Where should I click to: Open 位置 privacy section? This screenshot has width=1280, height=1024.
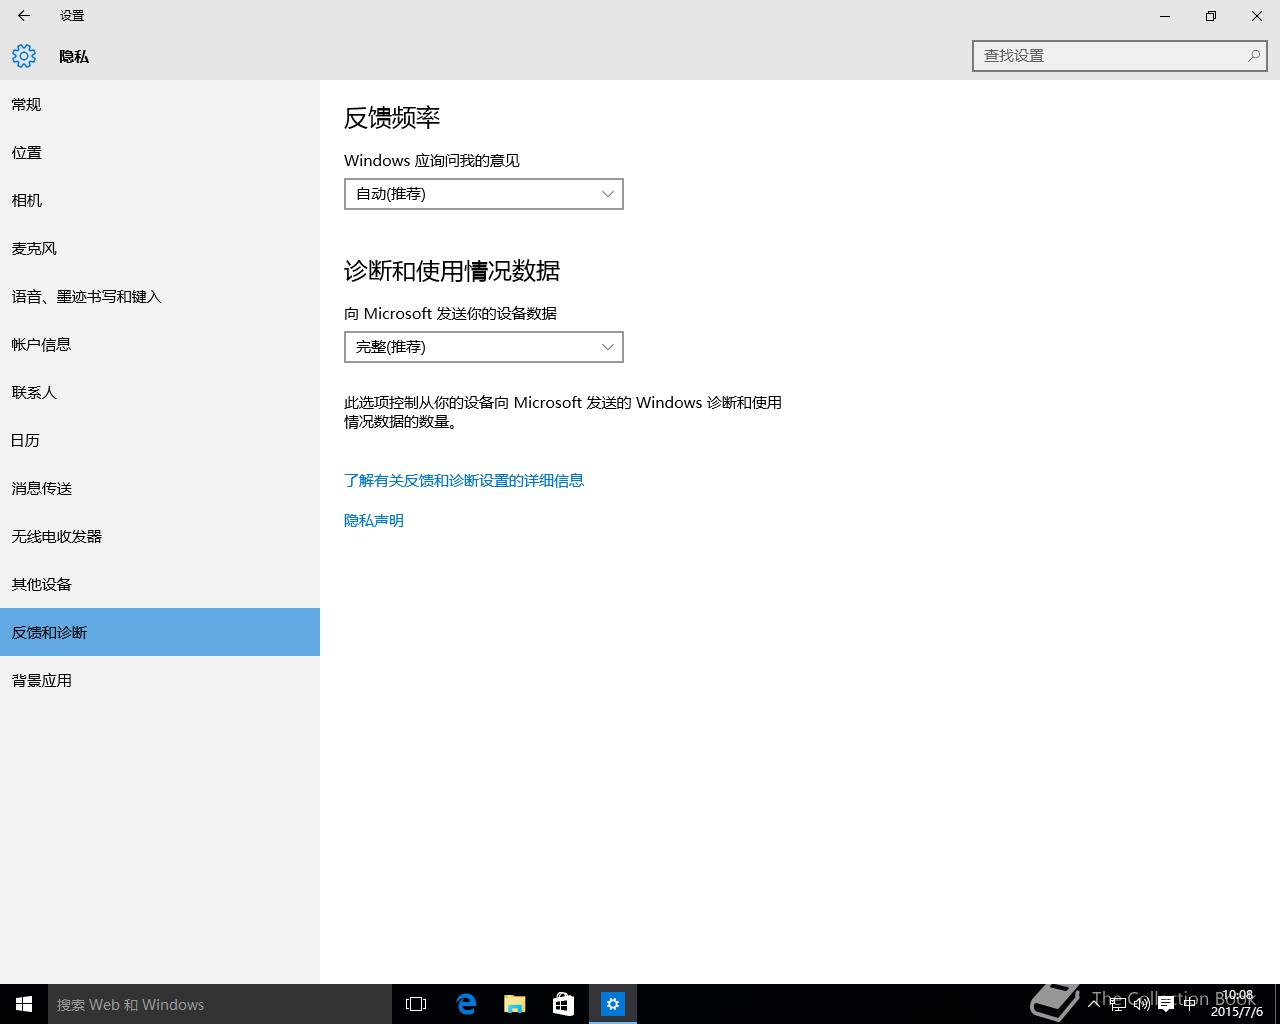(160, 152)
